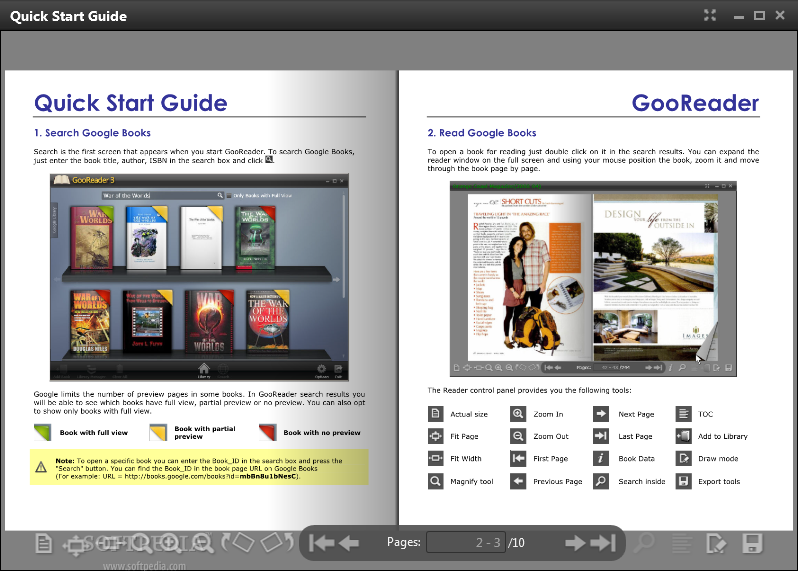Click the left page of the guide
798x571 pixels.
point(201,300)
